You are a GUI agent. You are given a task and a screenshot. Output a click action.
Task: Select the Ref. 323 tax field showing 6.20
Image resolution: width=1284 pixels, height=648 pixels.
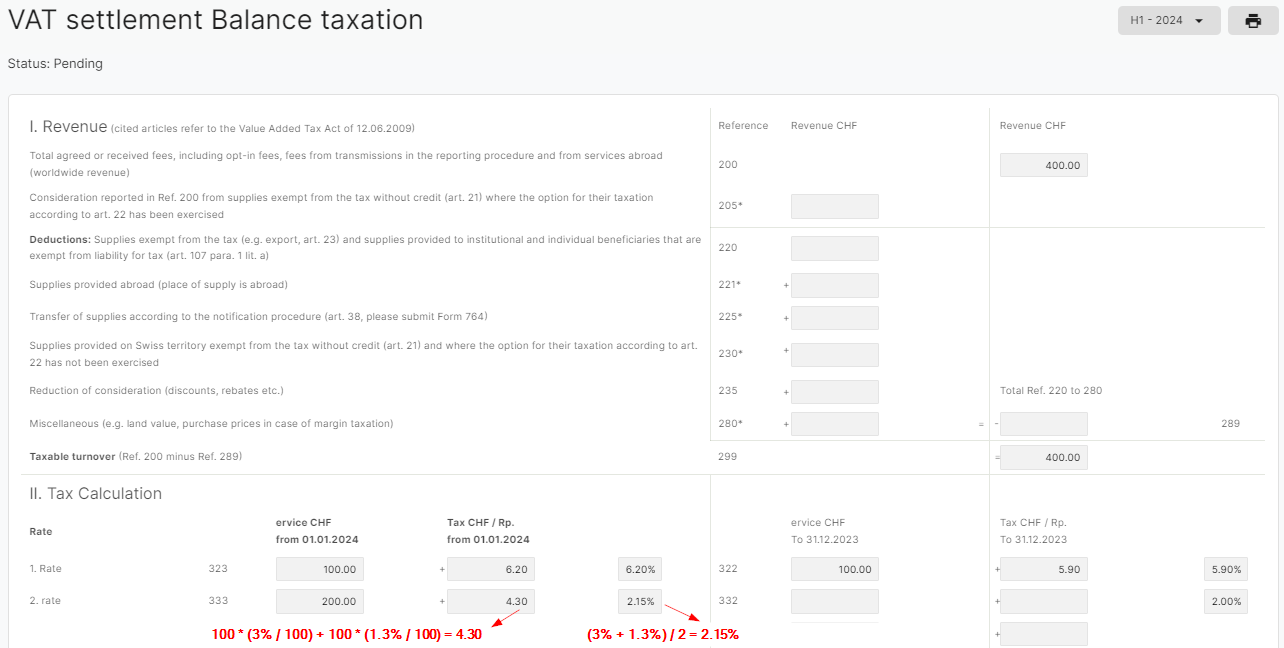[x=490, y=569]
